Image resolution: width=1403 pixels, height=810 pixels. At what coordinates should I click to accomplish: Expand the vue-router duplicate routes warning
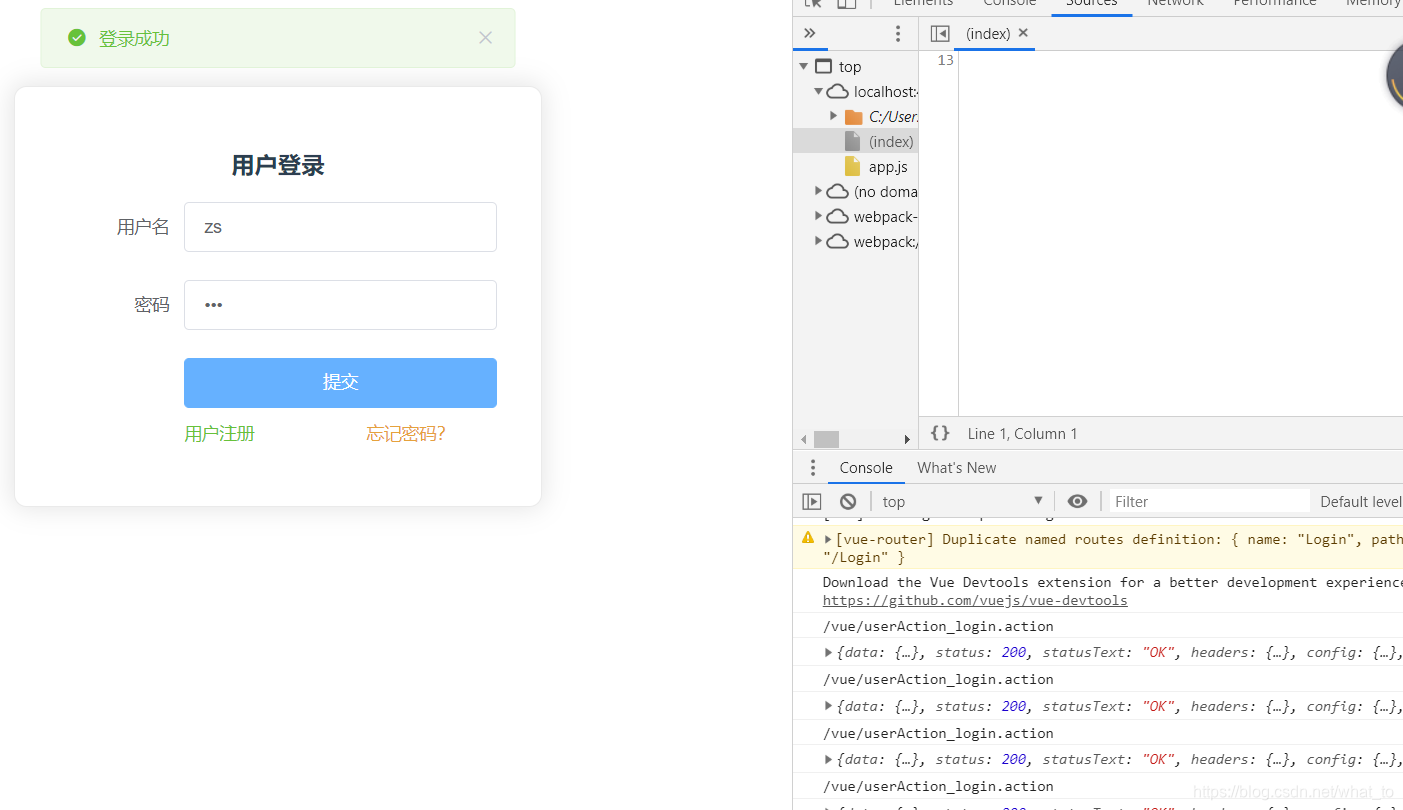[x=828, y=539]
